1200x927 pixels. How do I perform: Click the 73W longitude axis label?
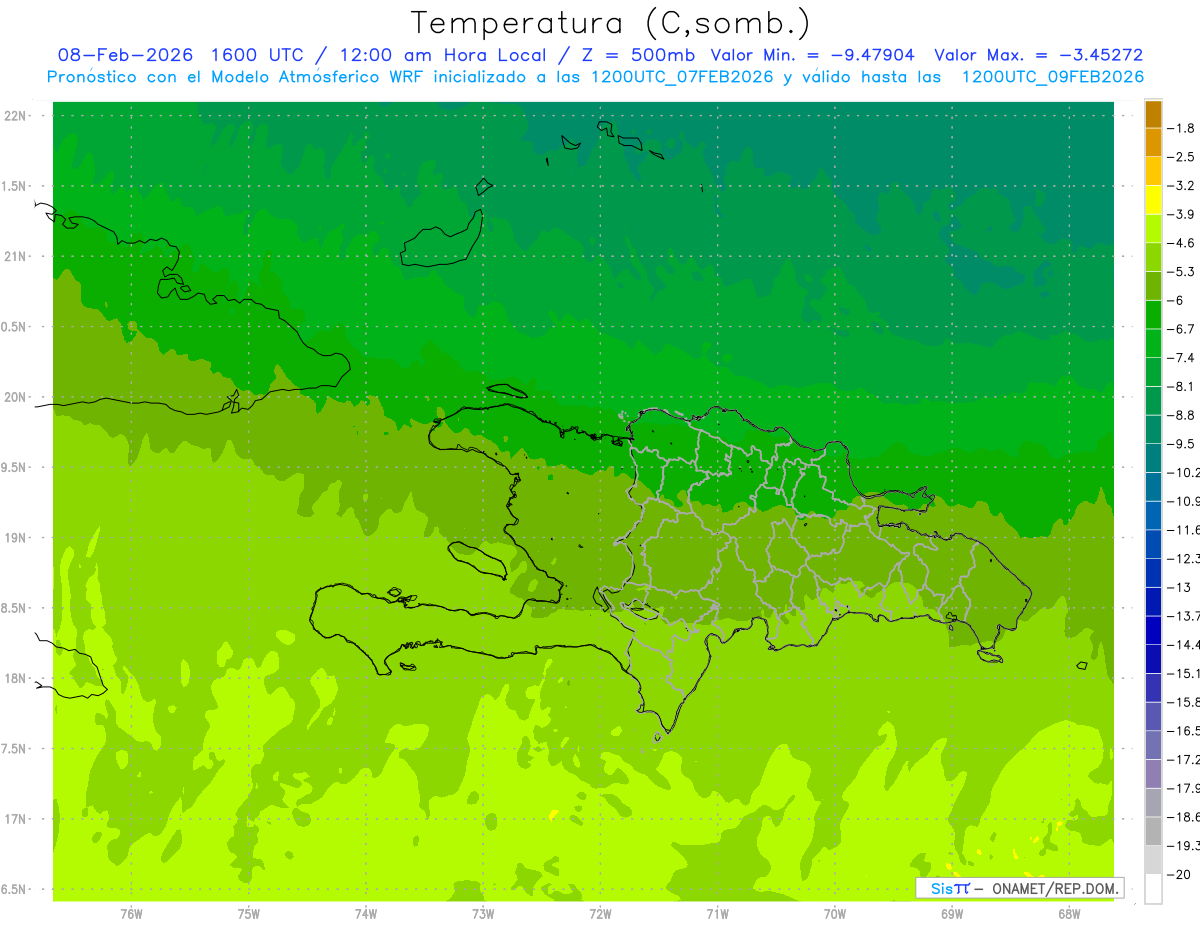pyautogui.click(x=483, y=914)
